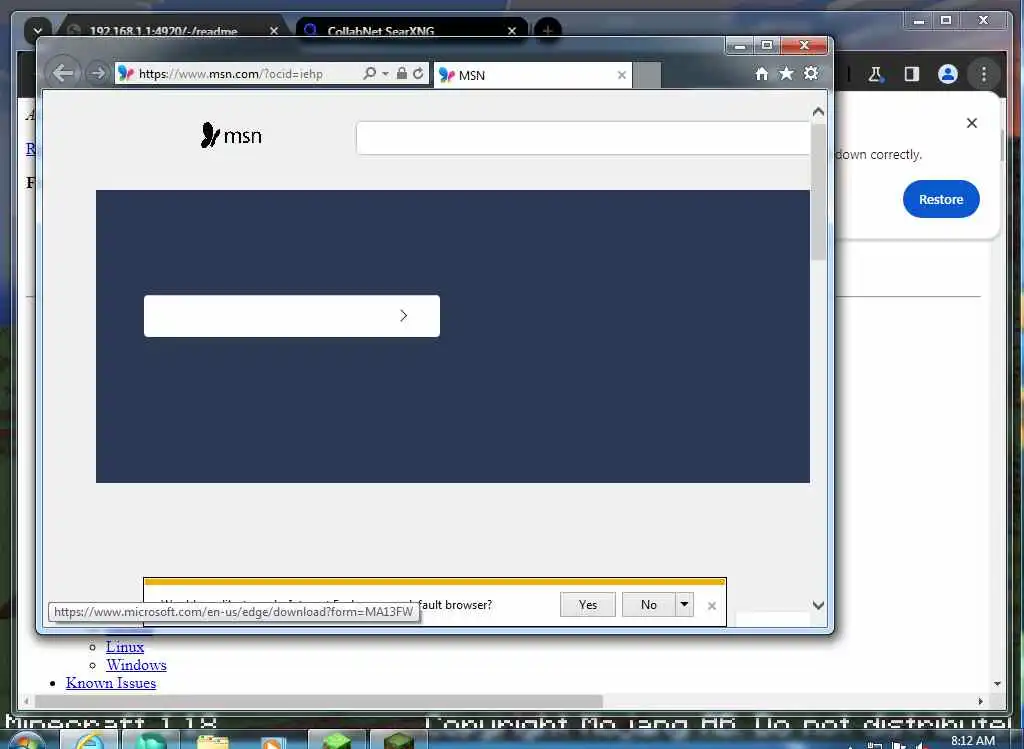Screen dimensions: 1024x749
Task: Open Chrome's three-dot menu
Action: [984, 74]
